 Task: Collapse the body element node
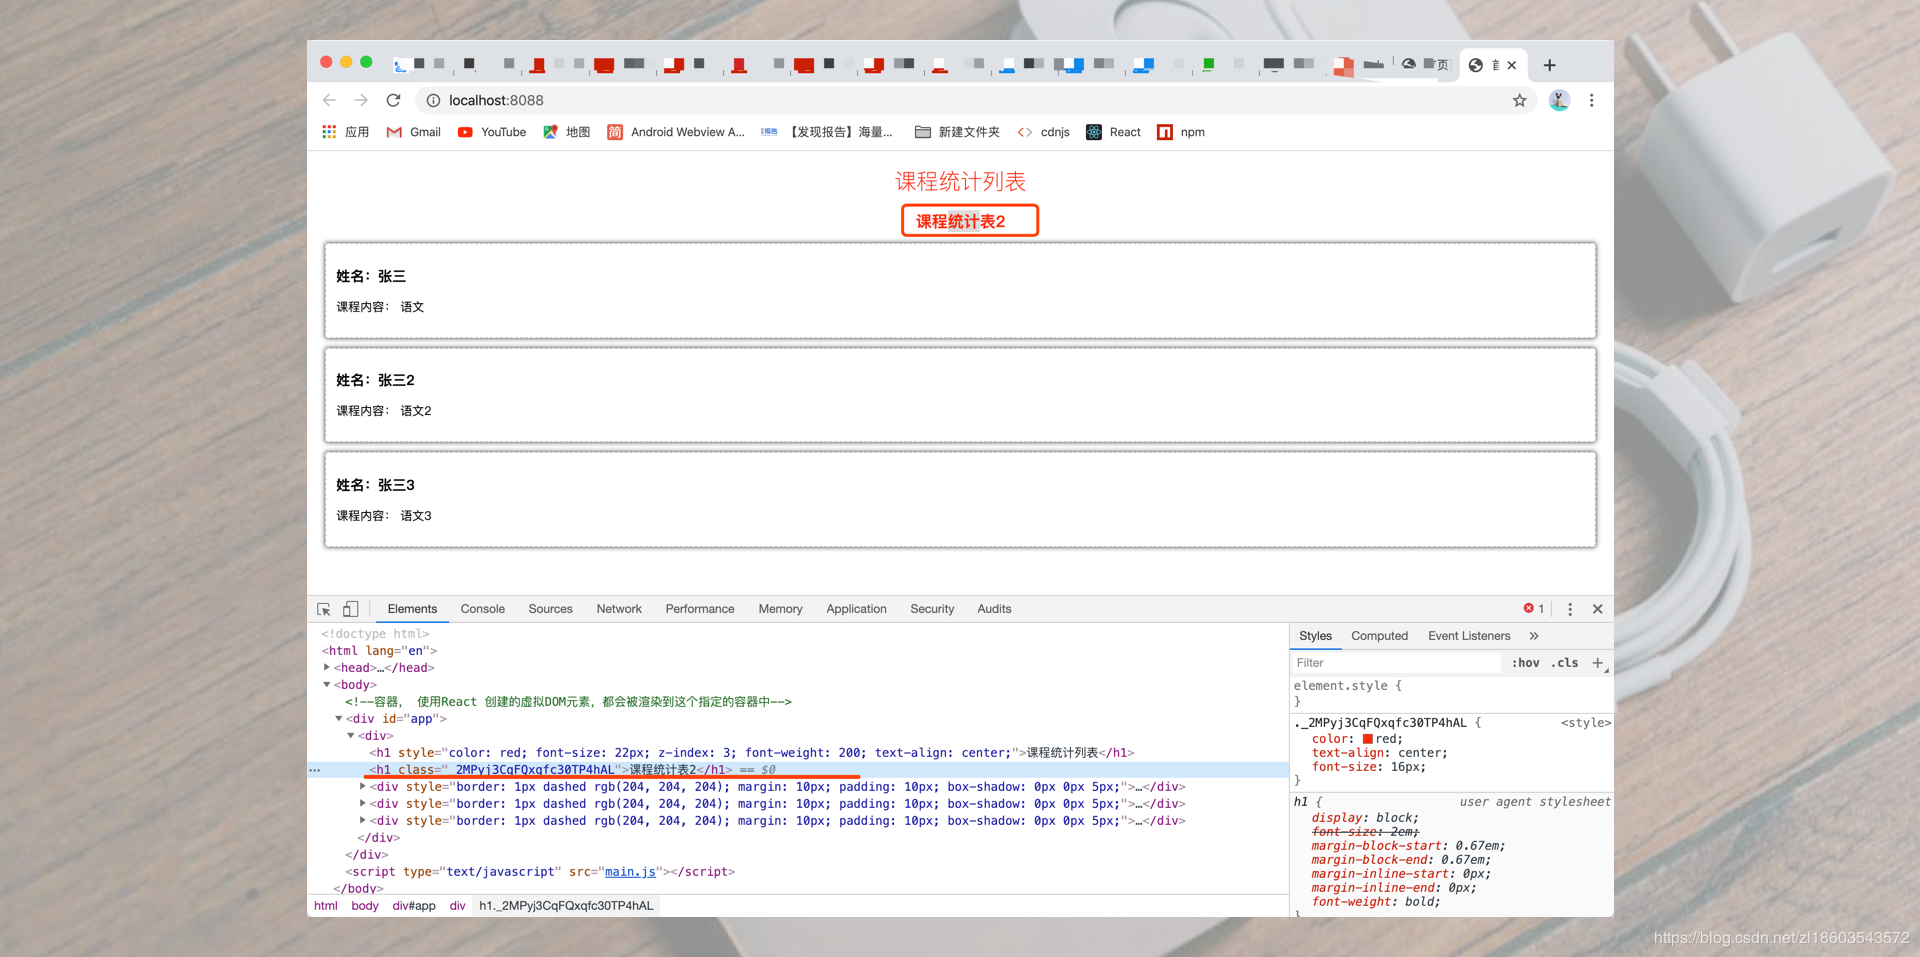coord(327,684)
